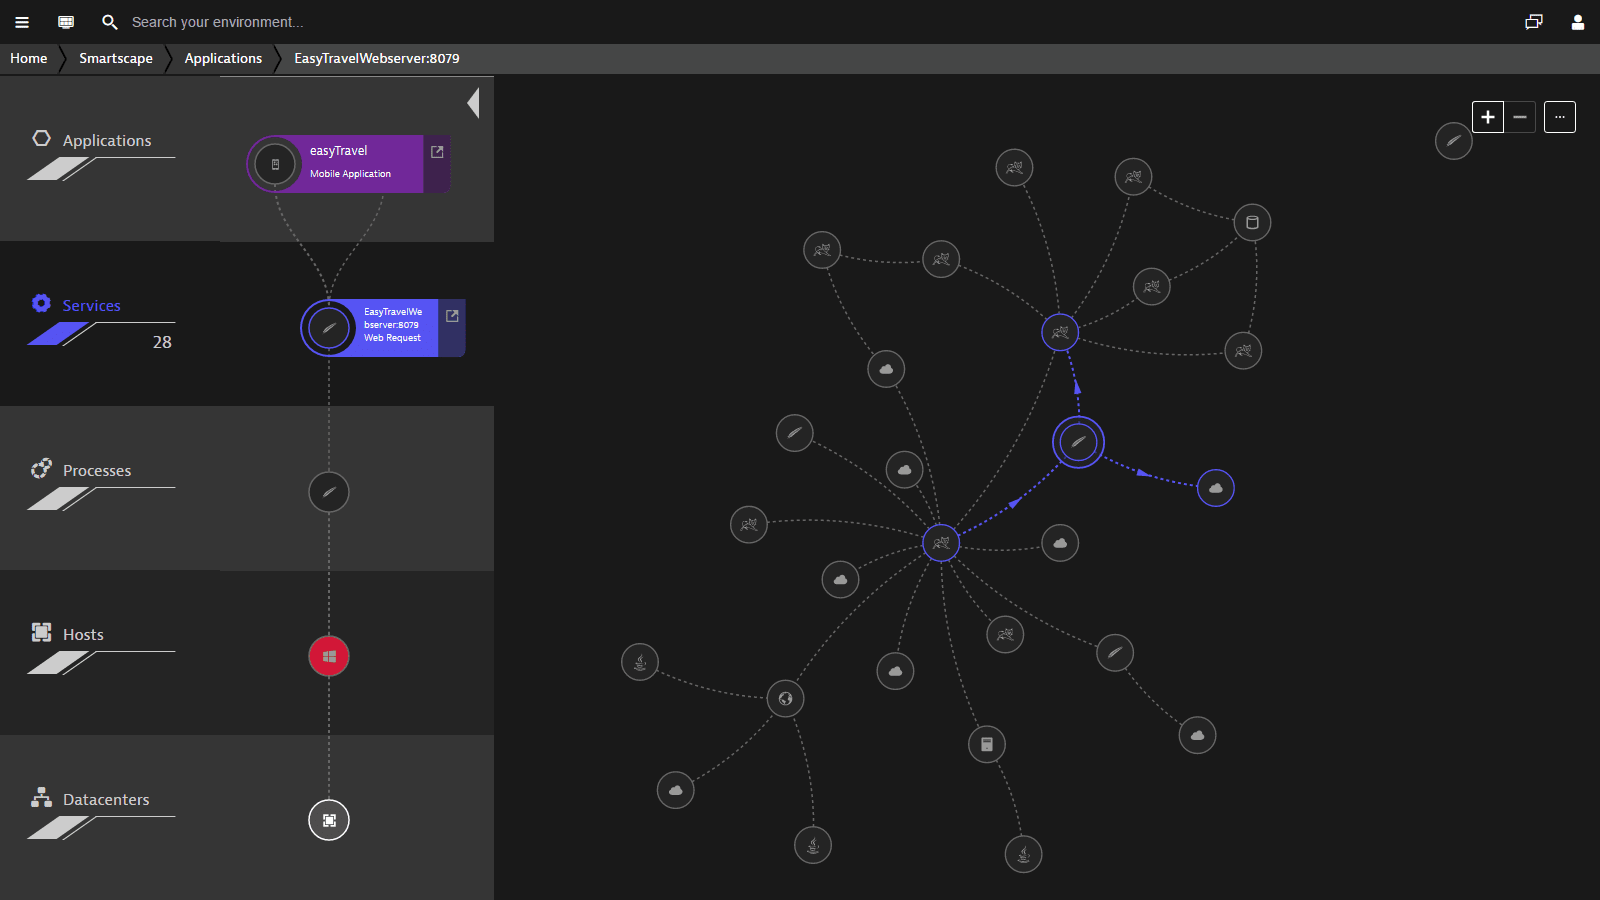
Task: Select the datacenter node in Datacenters row
Action: click(329, 820)
